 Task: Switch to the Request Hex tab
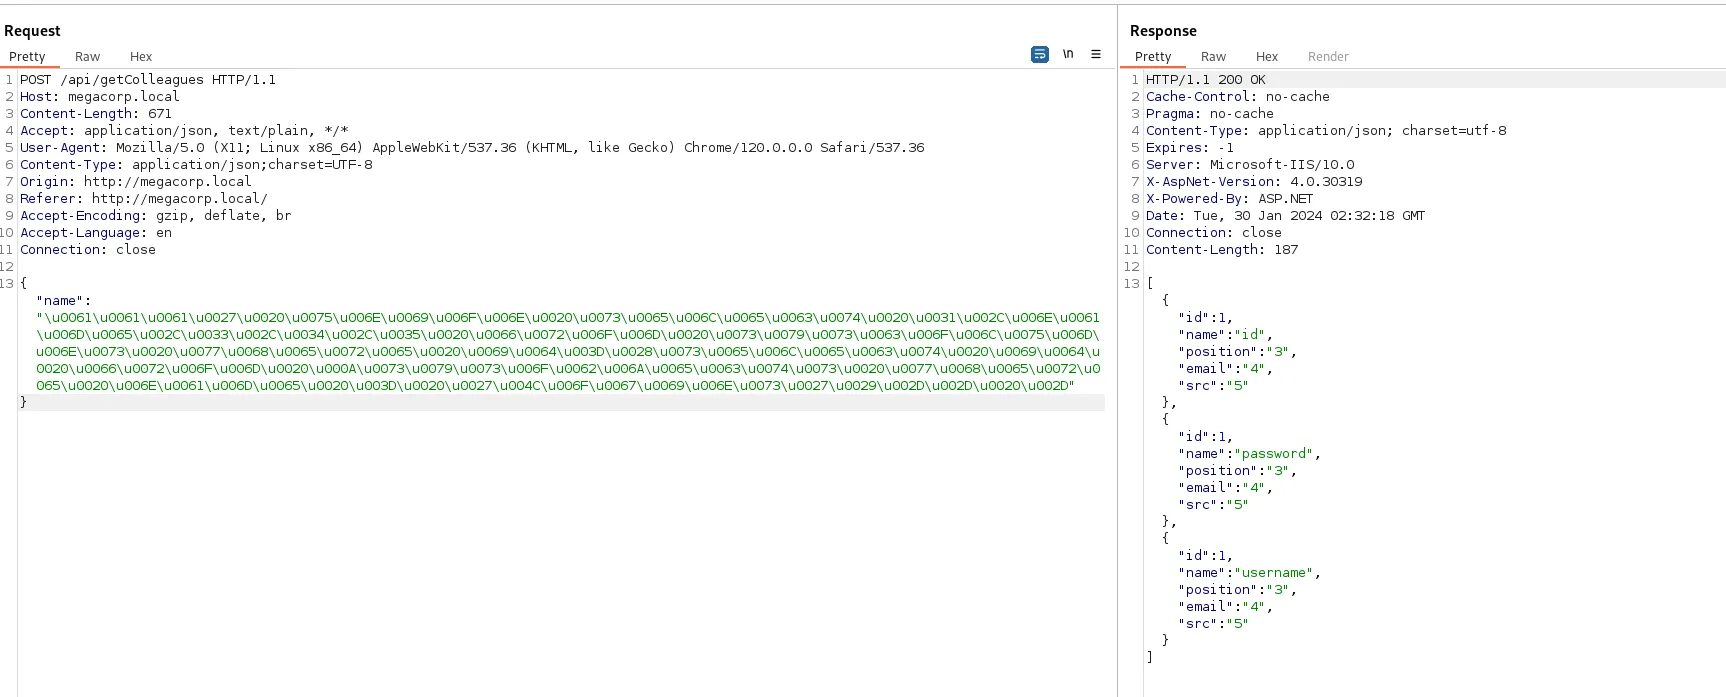point(141,57)
